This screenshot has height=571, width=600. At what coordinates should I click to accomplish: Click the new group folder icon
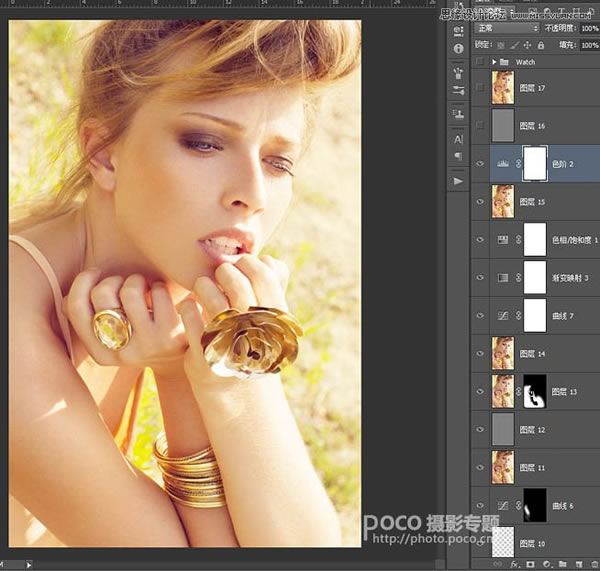[562, 564]
